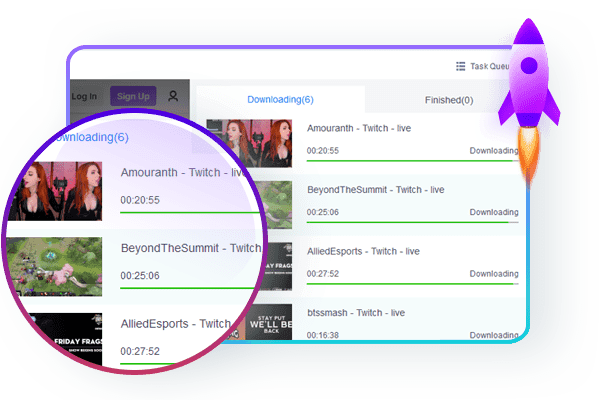
Task: Click the Task Queue text label
Action: [x=491, y=67]
